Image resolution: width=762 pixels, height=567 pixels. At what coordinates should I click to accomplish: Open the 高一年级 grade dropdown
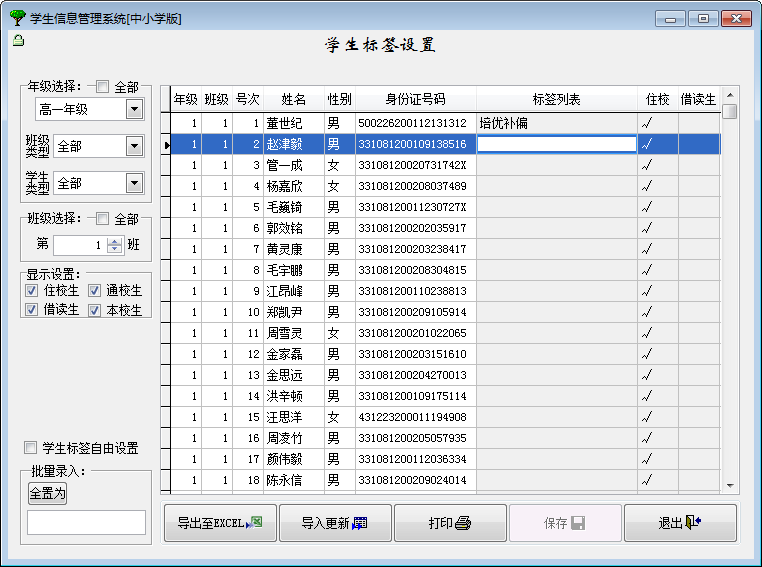(134, 109)
